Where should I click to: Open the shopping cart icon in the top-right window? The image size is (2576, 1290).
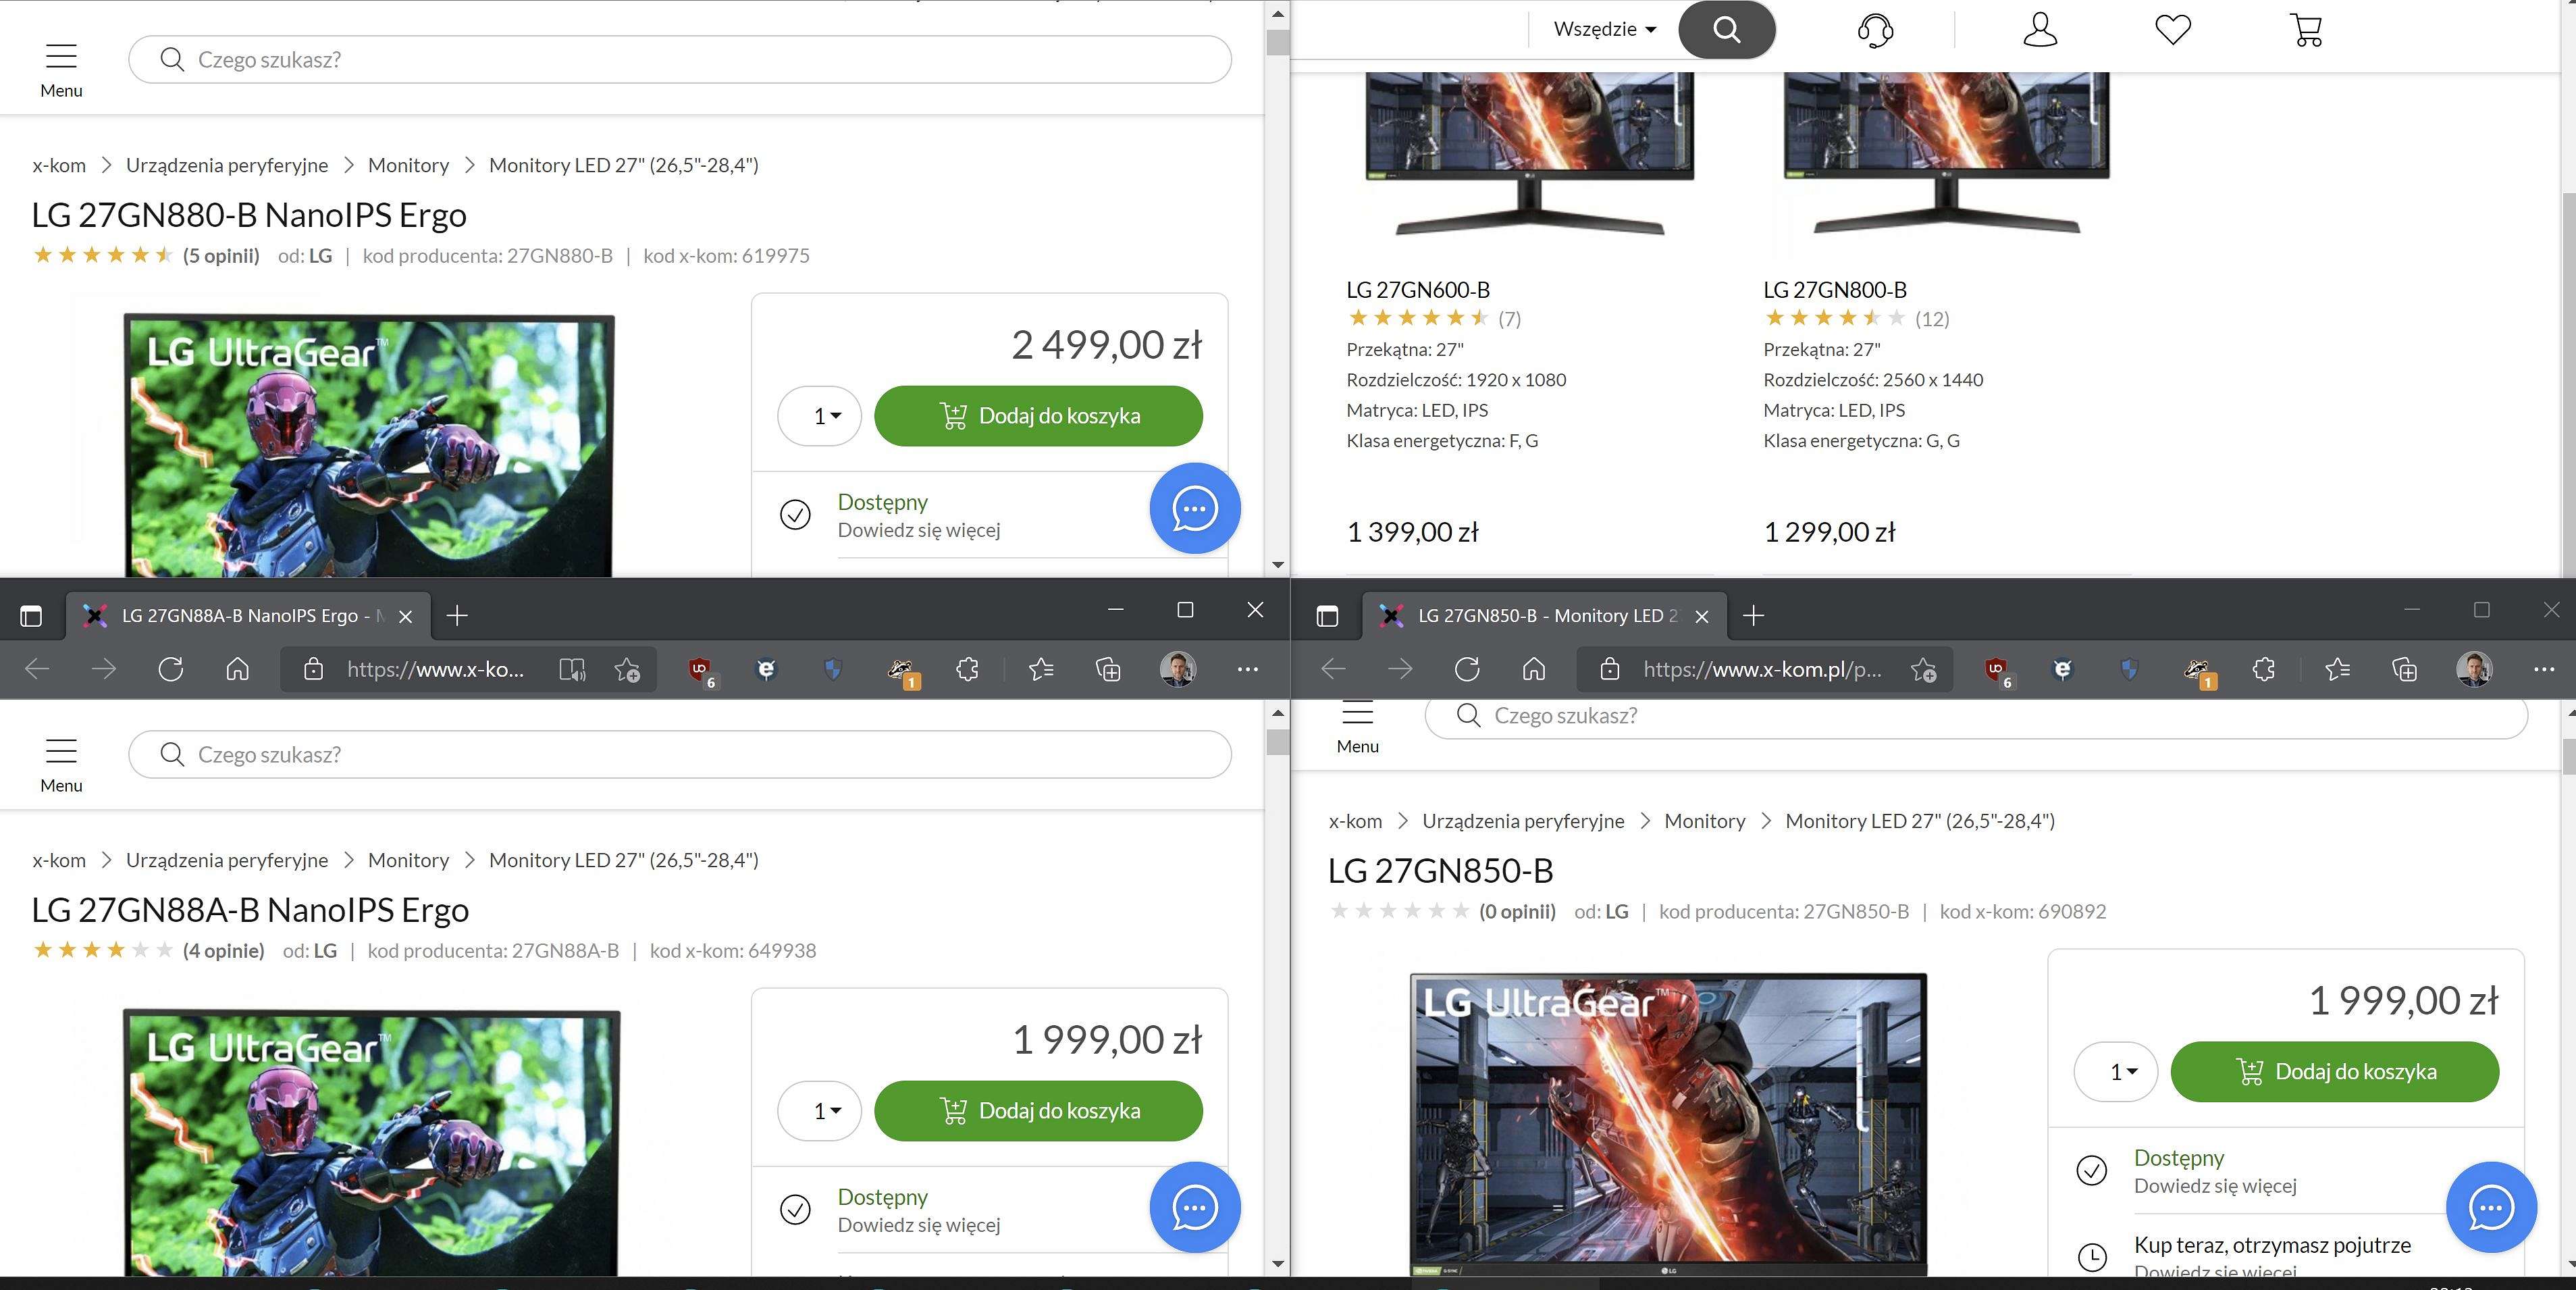point(2306,30)
